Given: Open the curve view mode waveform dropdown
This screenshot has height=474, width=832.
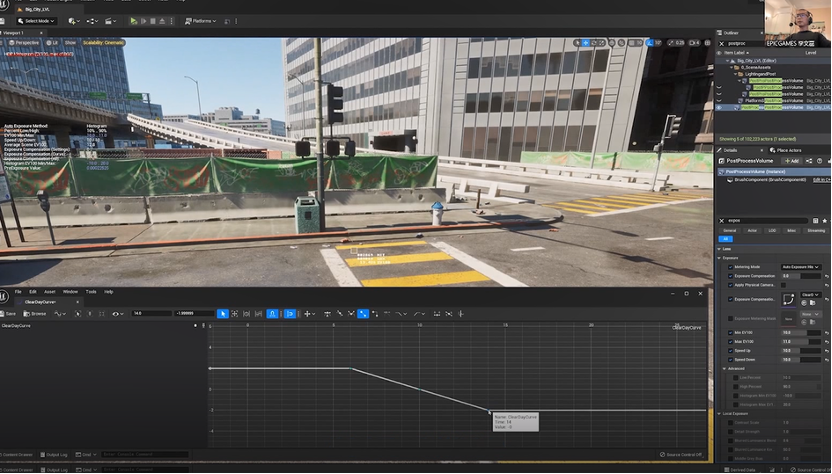Looking at the screenshot, I should point(60,314).
